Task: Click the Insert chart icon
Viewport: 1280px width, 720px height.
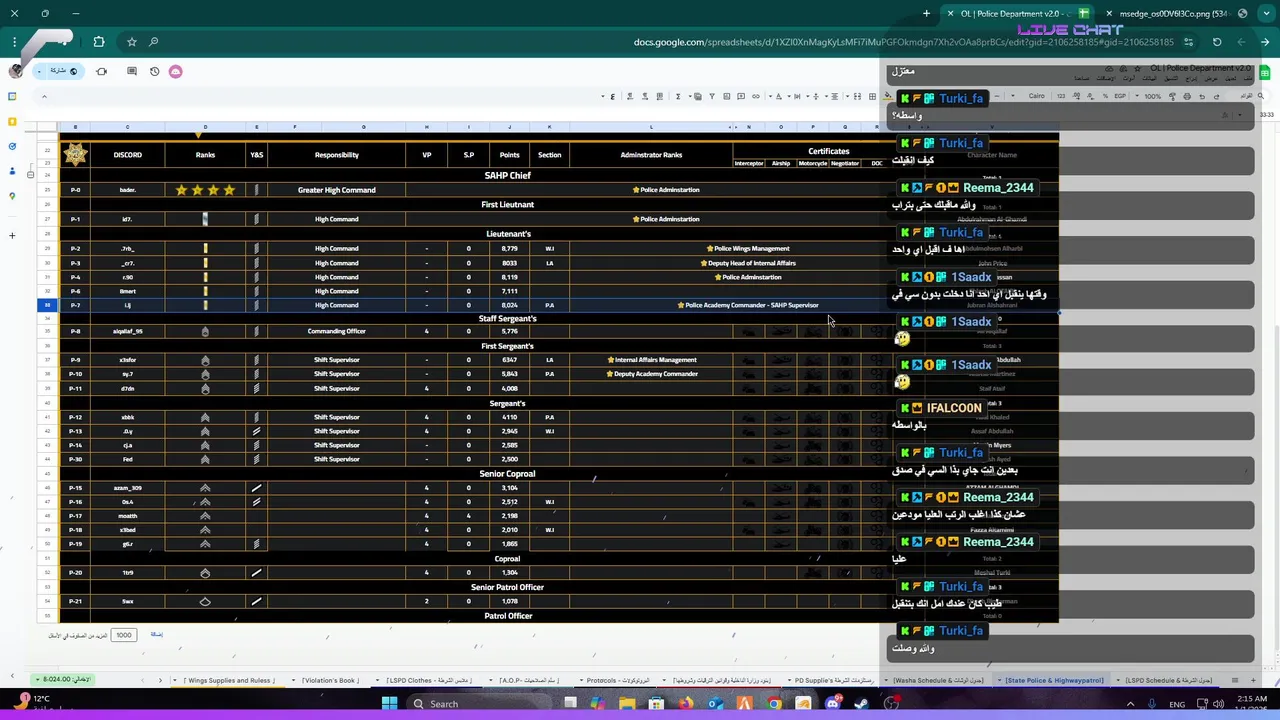Action: (726, 96)
